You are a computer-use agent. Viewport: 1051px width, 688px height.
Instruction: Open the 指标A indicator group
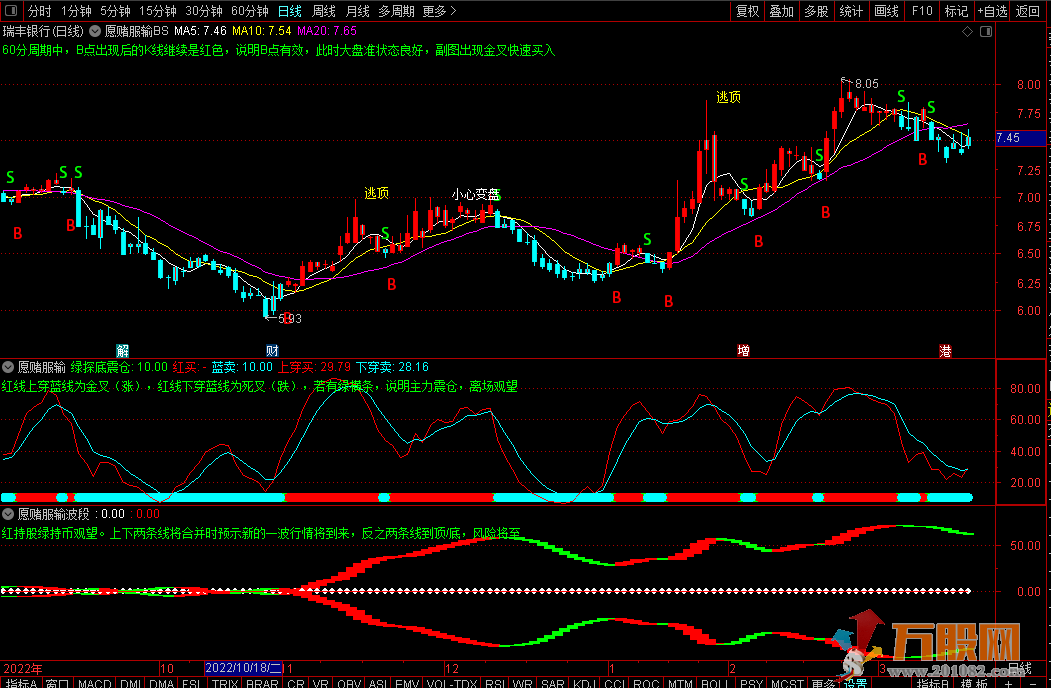pos(21,683)
